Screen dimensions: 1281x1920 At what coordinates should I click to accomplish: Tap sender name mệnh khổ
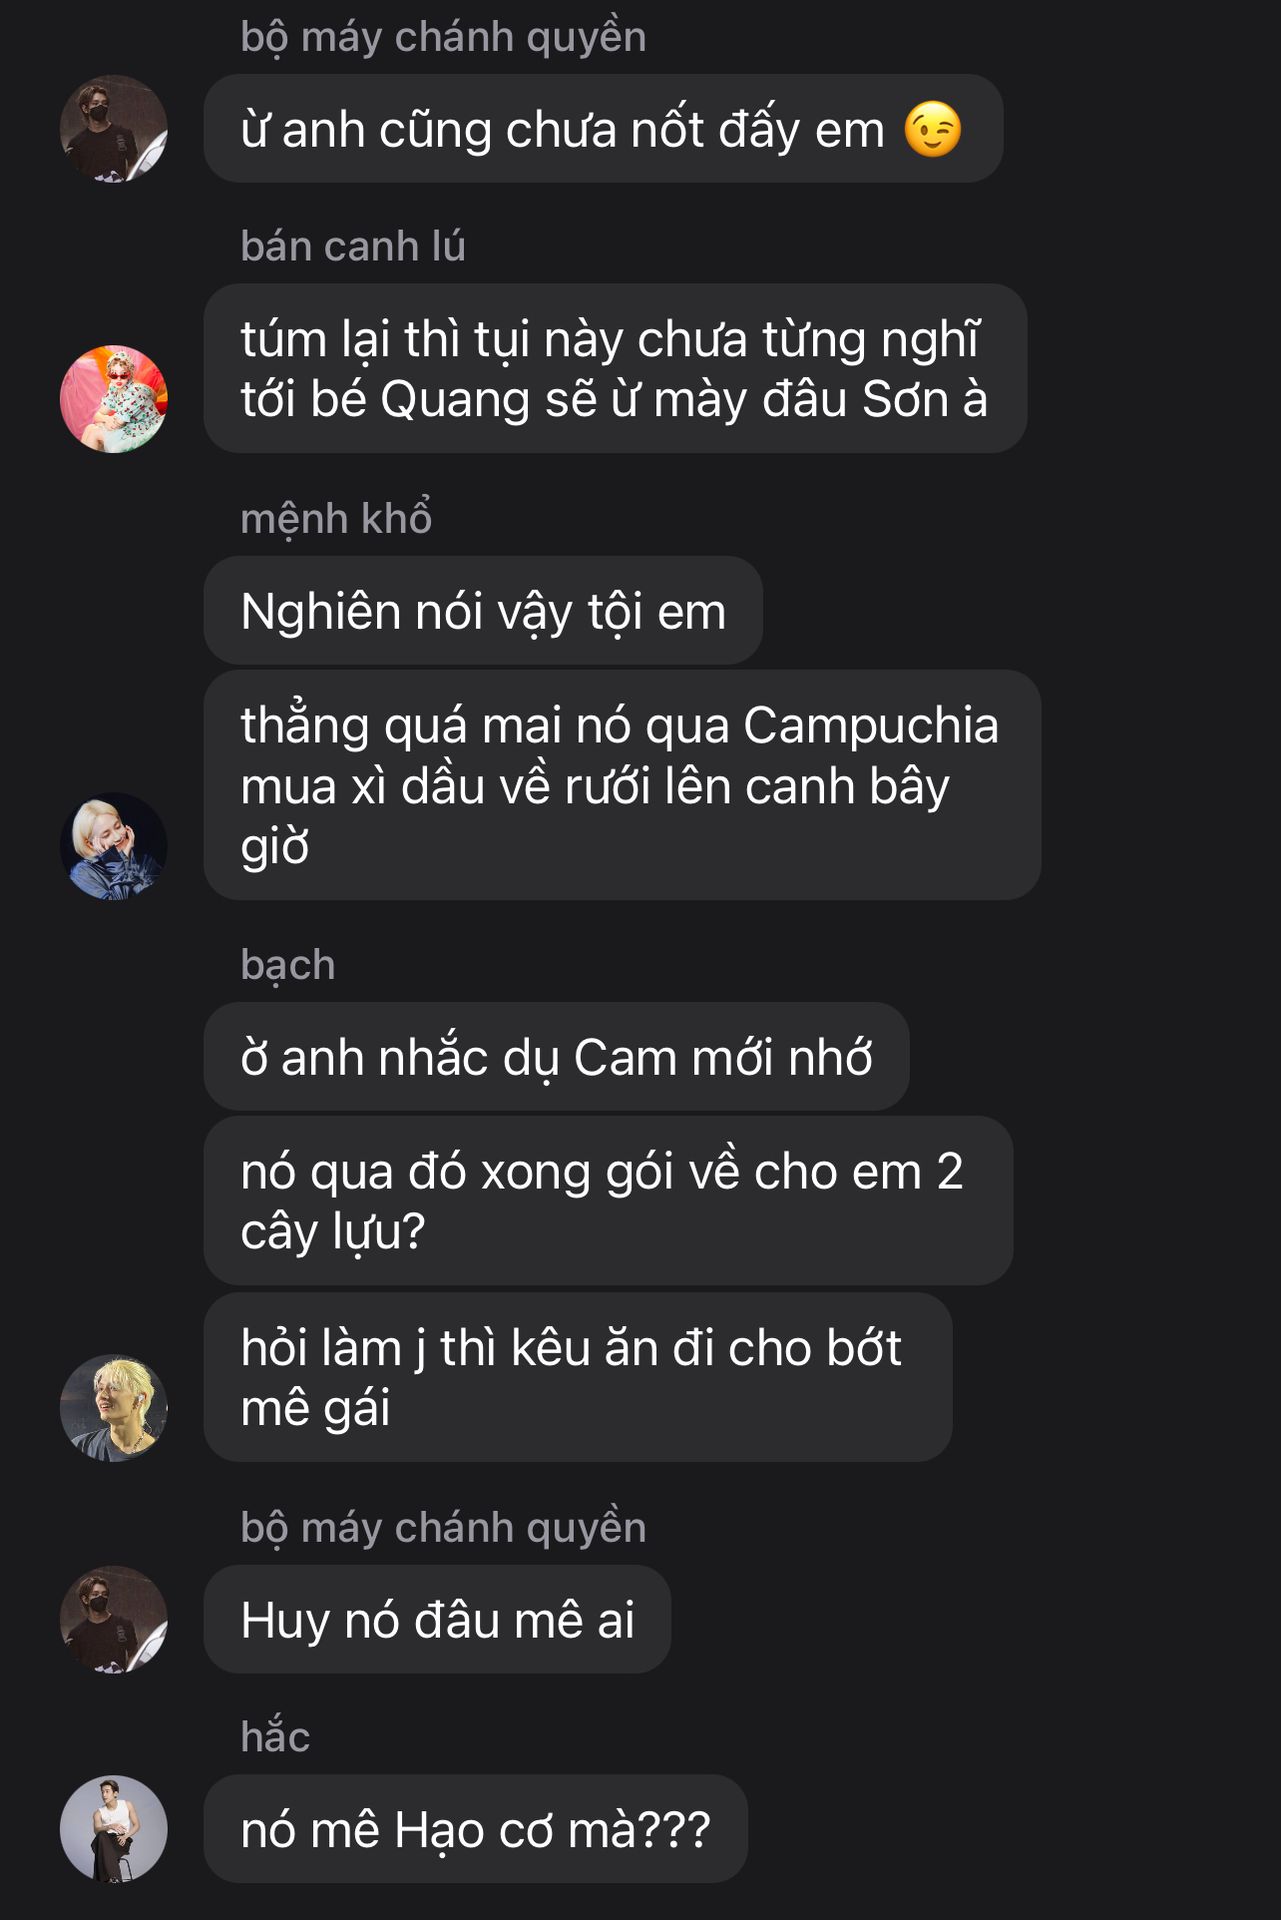(336, 518)
